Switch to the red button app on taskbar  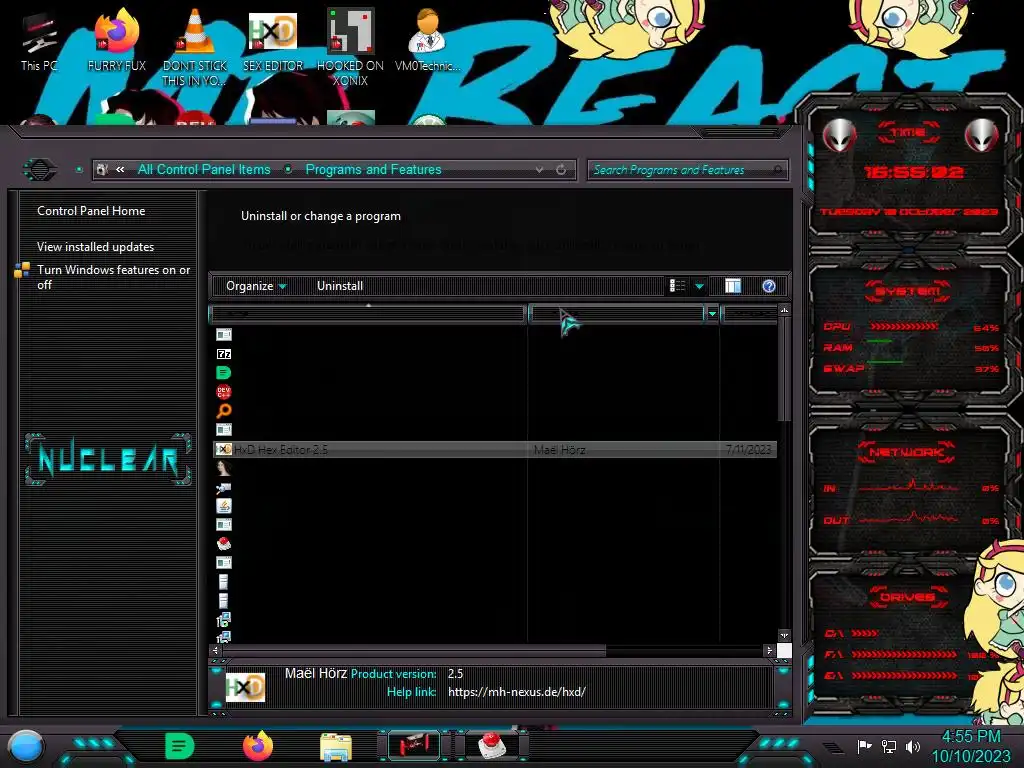tap(492, 746)
